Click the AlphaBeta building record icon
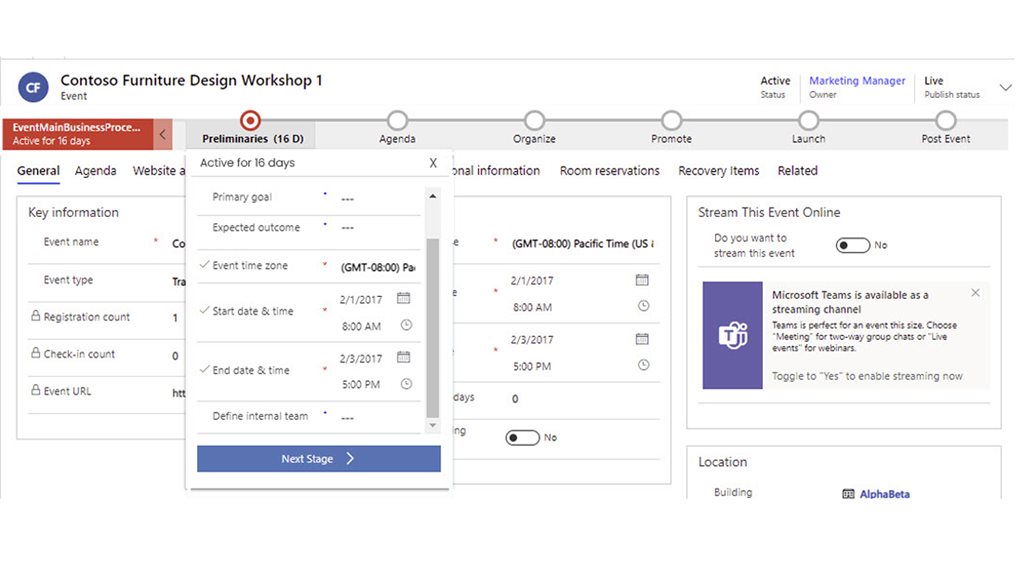Image resolution: width=1024 pixels, height=576 pixels. 848,494
